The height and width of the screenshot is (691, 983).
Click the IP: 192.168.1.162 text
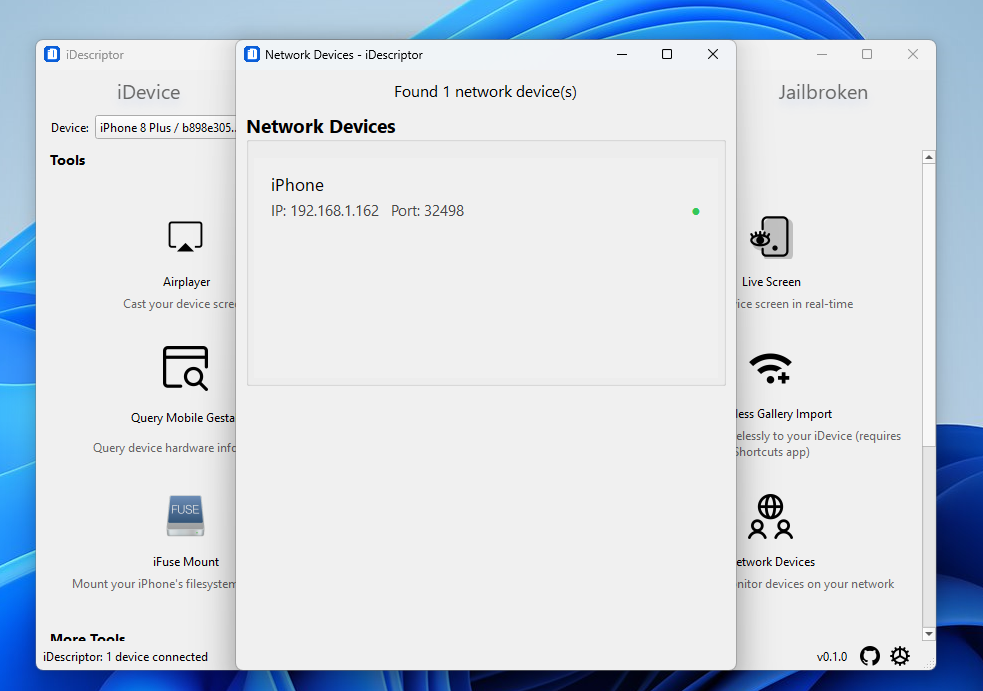(325, 211)
